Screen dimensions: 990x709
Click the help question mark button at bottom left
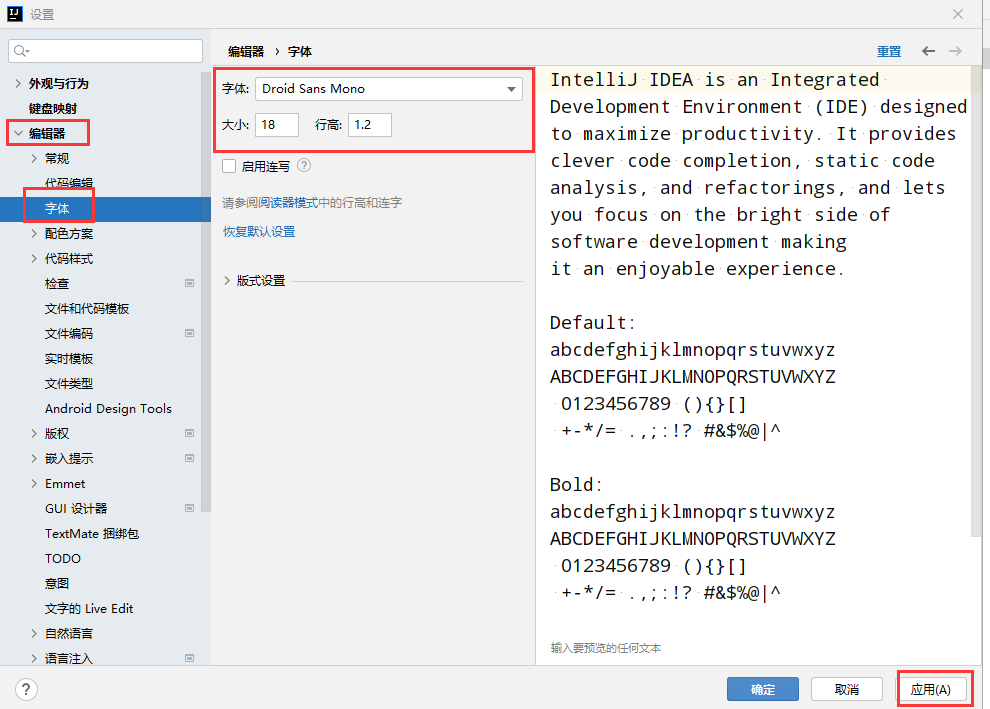tap(27, 689)
